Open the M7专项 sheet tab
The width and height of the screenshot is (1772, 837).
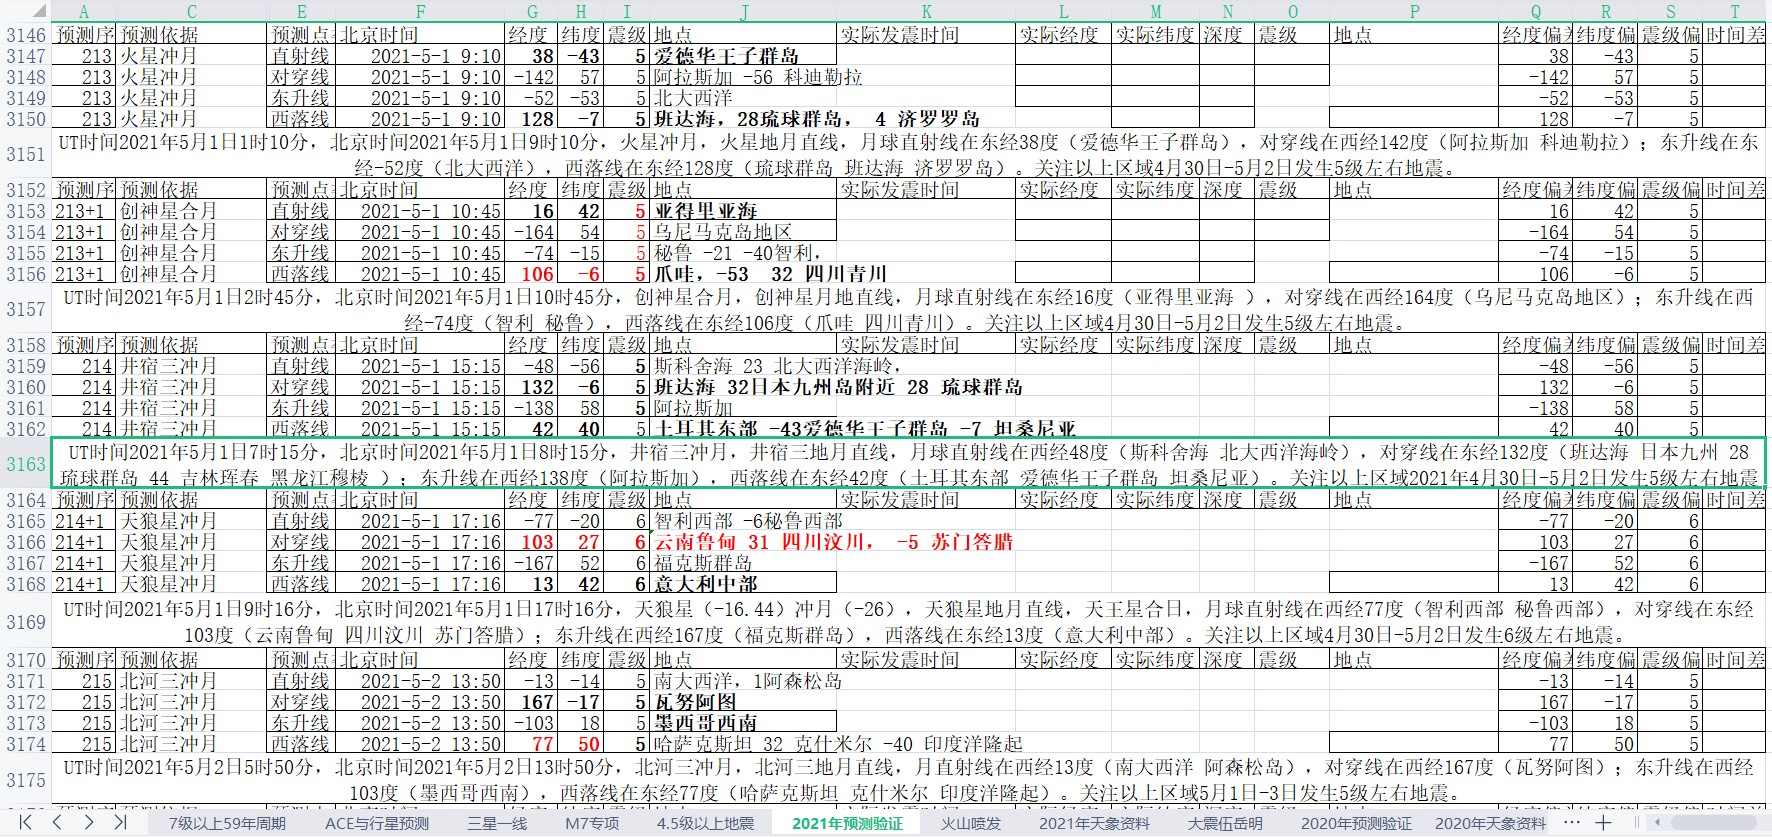tap(592, 823)
